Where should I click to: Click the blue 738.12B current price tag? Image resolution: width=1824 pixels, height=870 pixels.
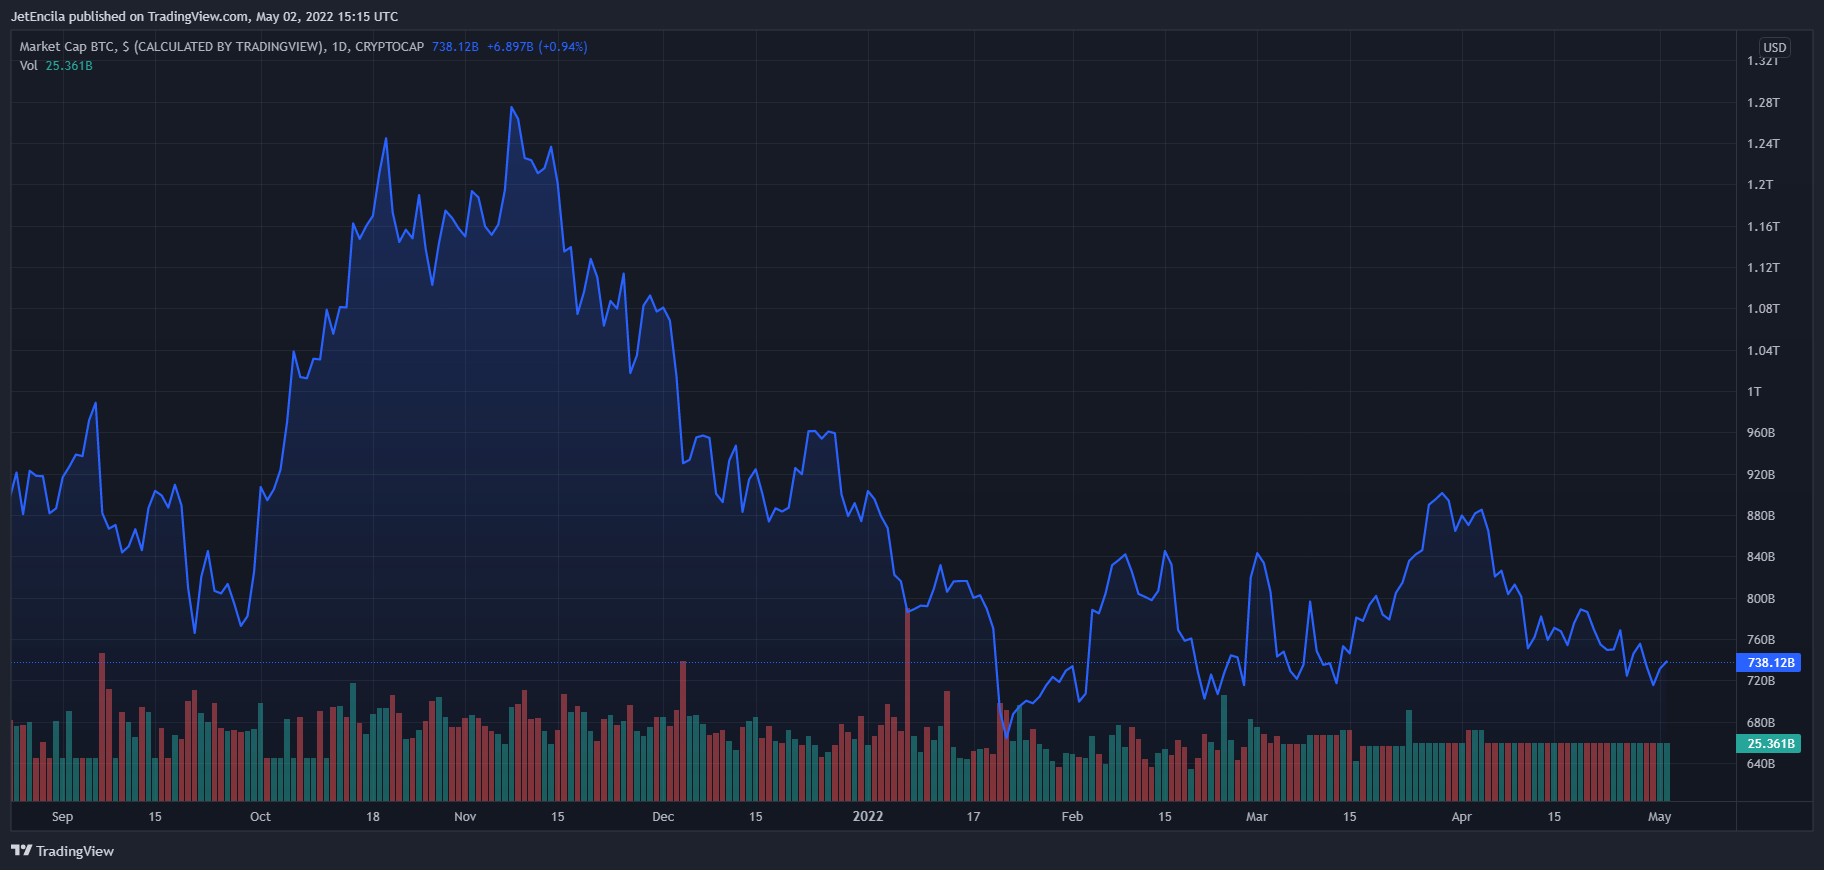pyautogui.click(x=1770, y=663)
